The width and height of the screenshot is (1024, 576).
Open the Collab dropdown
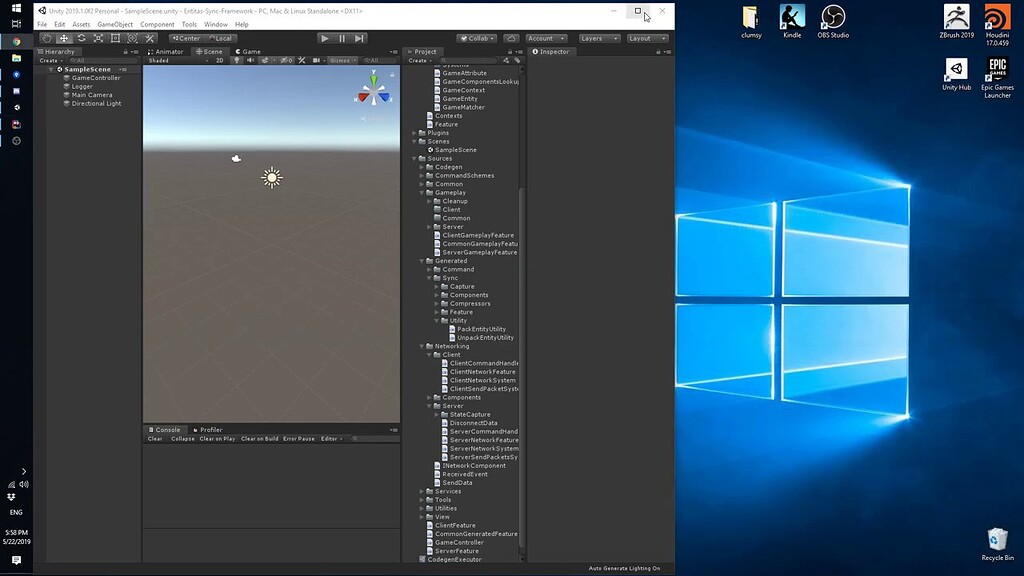tap(477, 37)
